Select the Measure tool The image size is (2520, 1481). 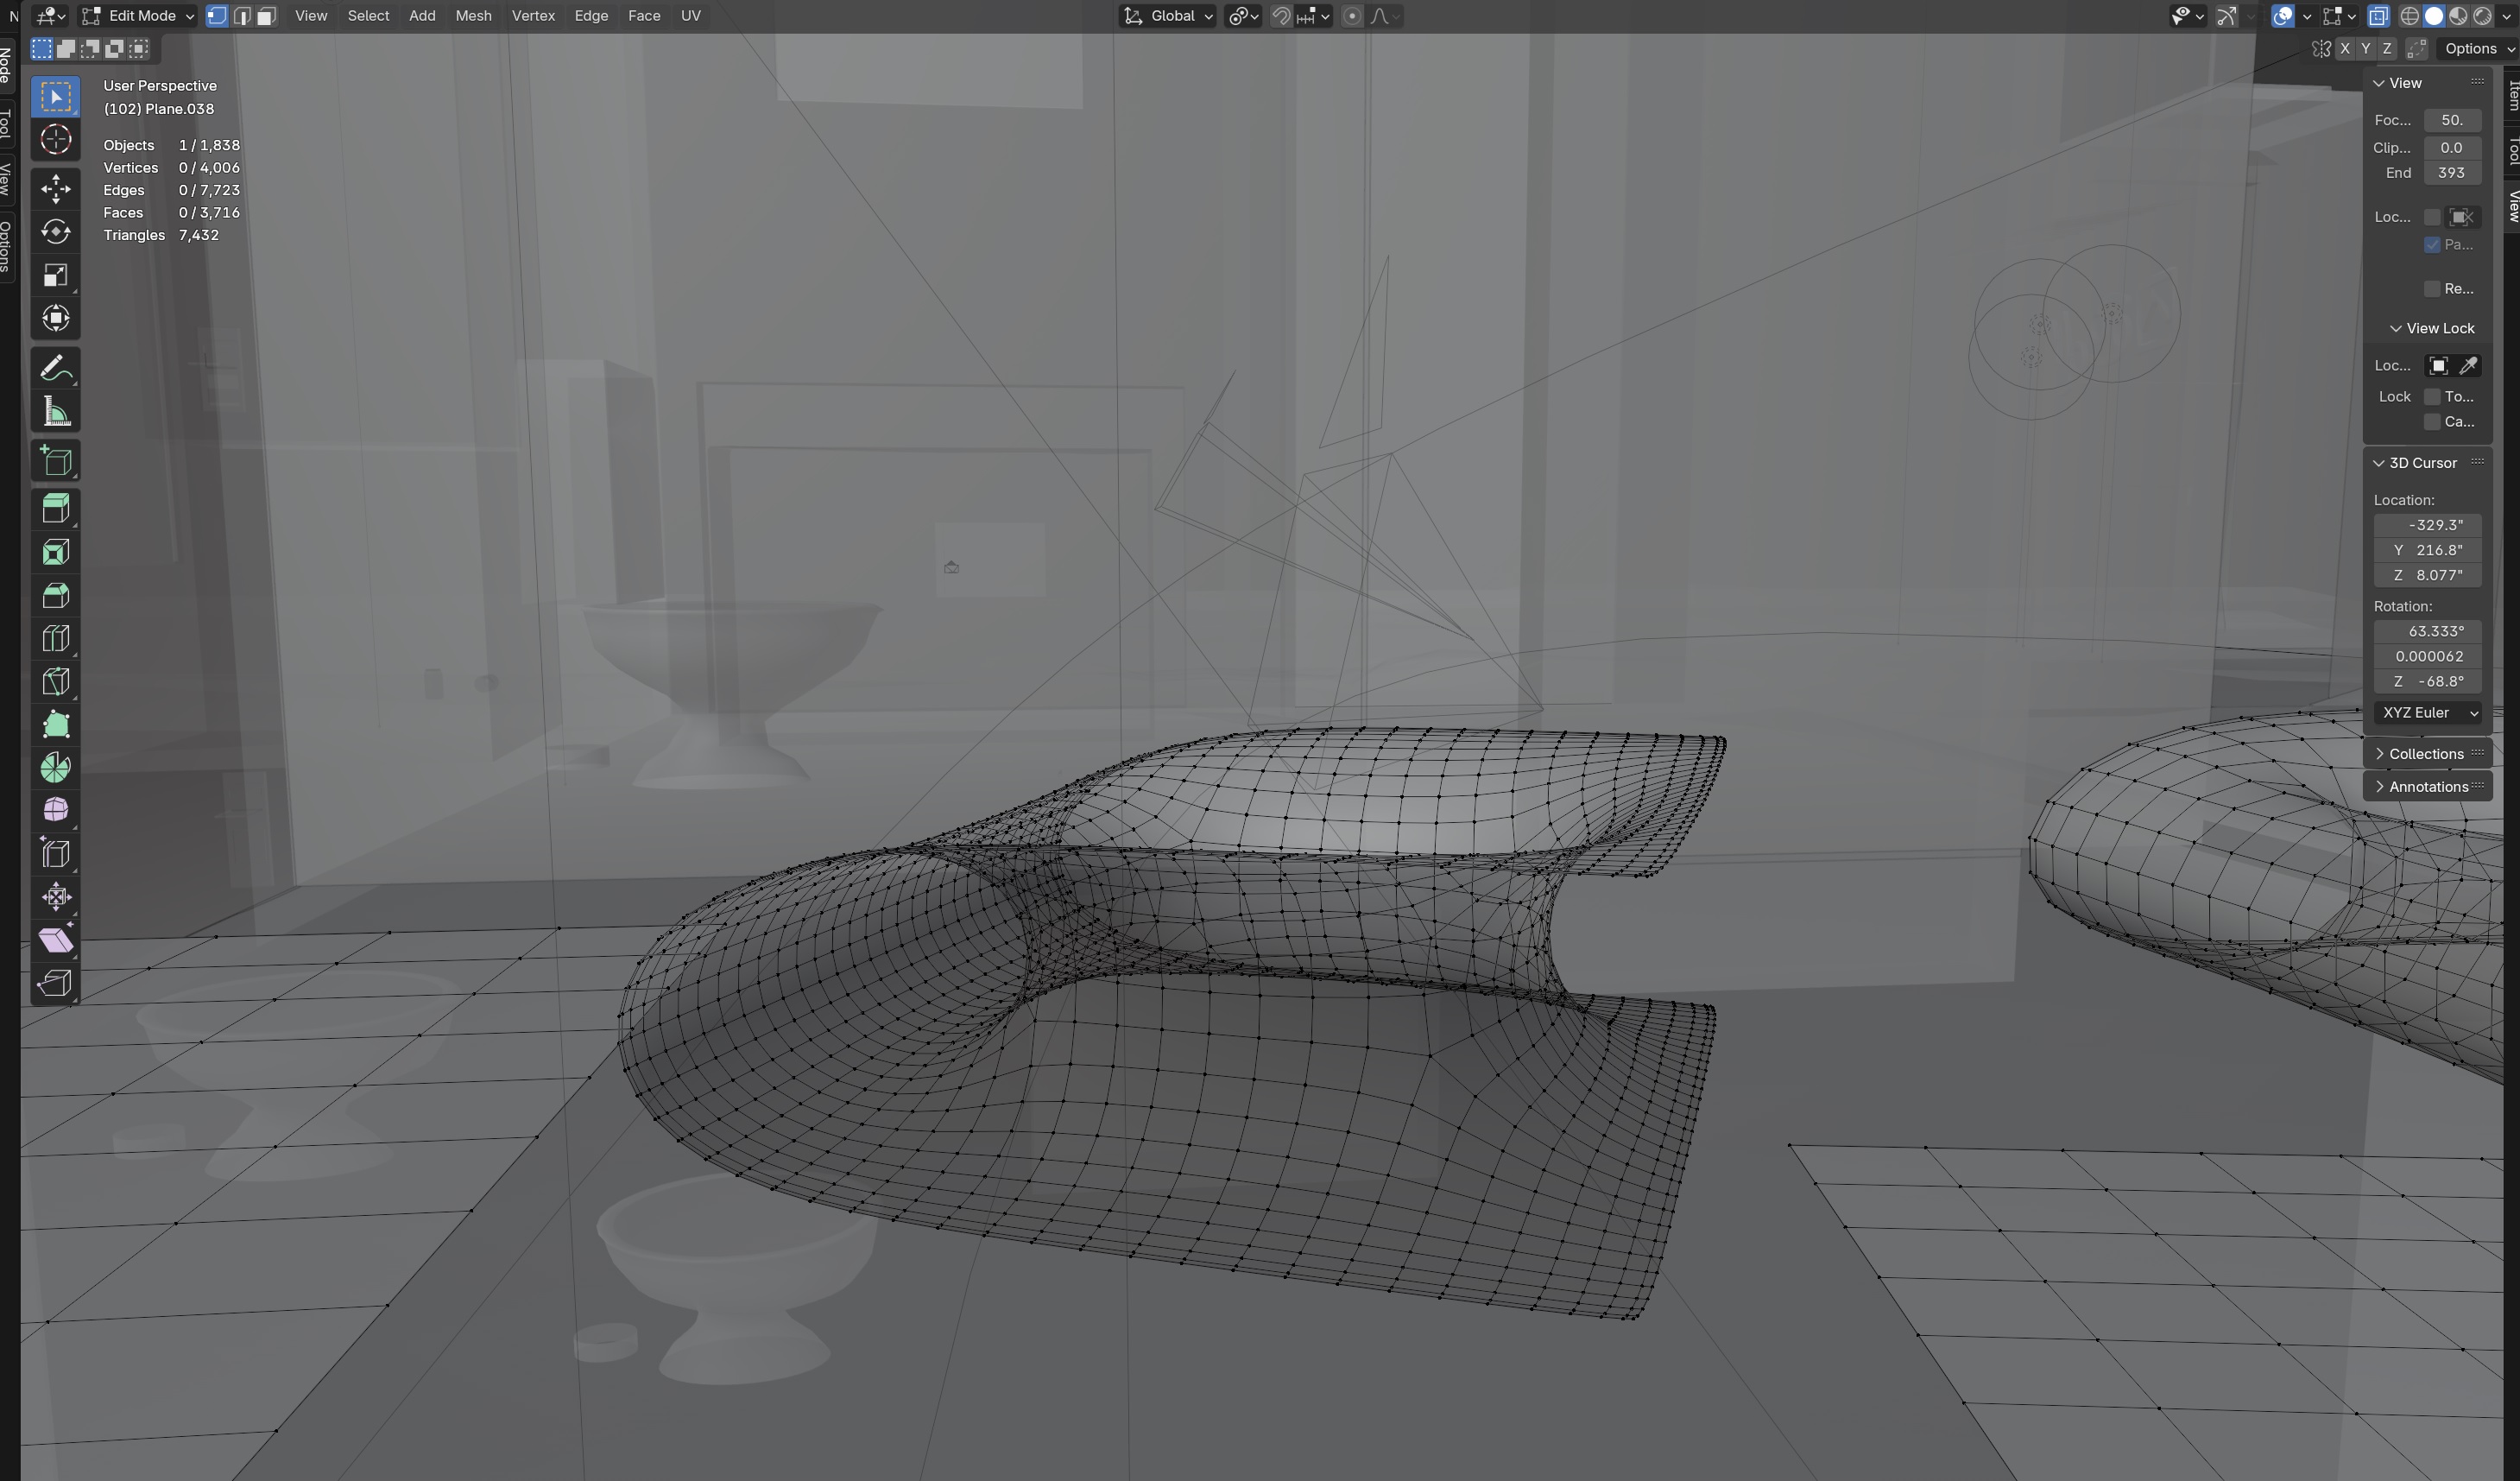(x=55, y=411)
